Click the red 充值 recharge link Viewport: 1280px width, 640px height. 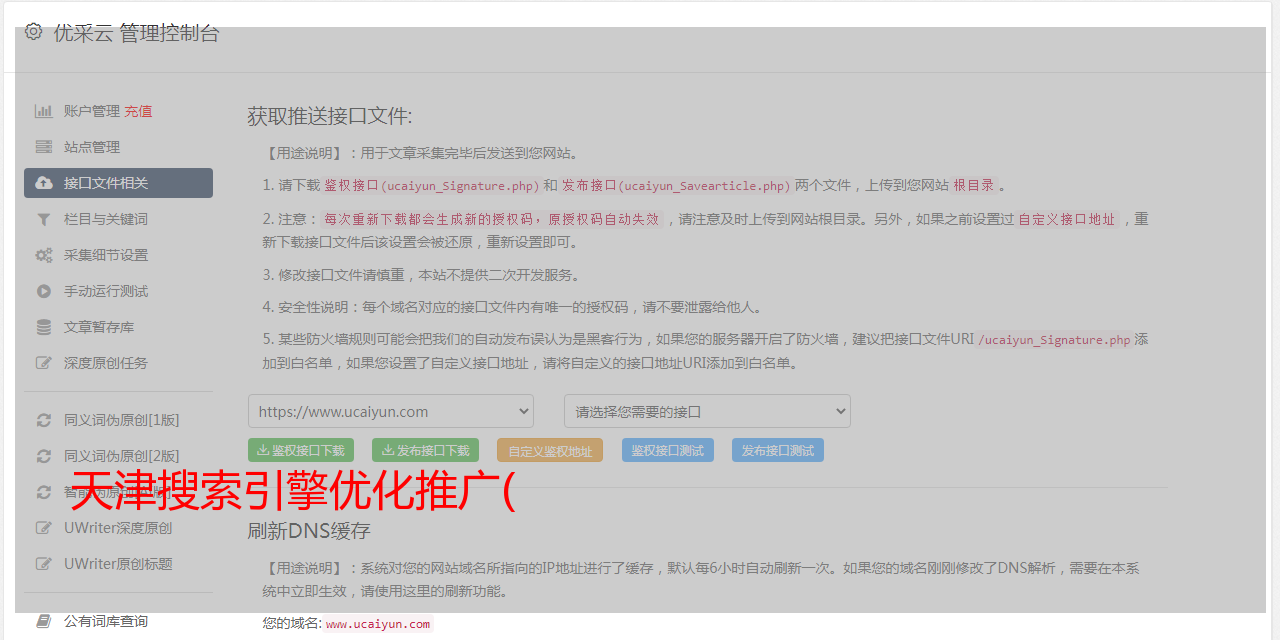138,111
